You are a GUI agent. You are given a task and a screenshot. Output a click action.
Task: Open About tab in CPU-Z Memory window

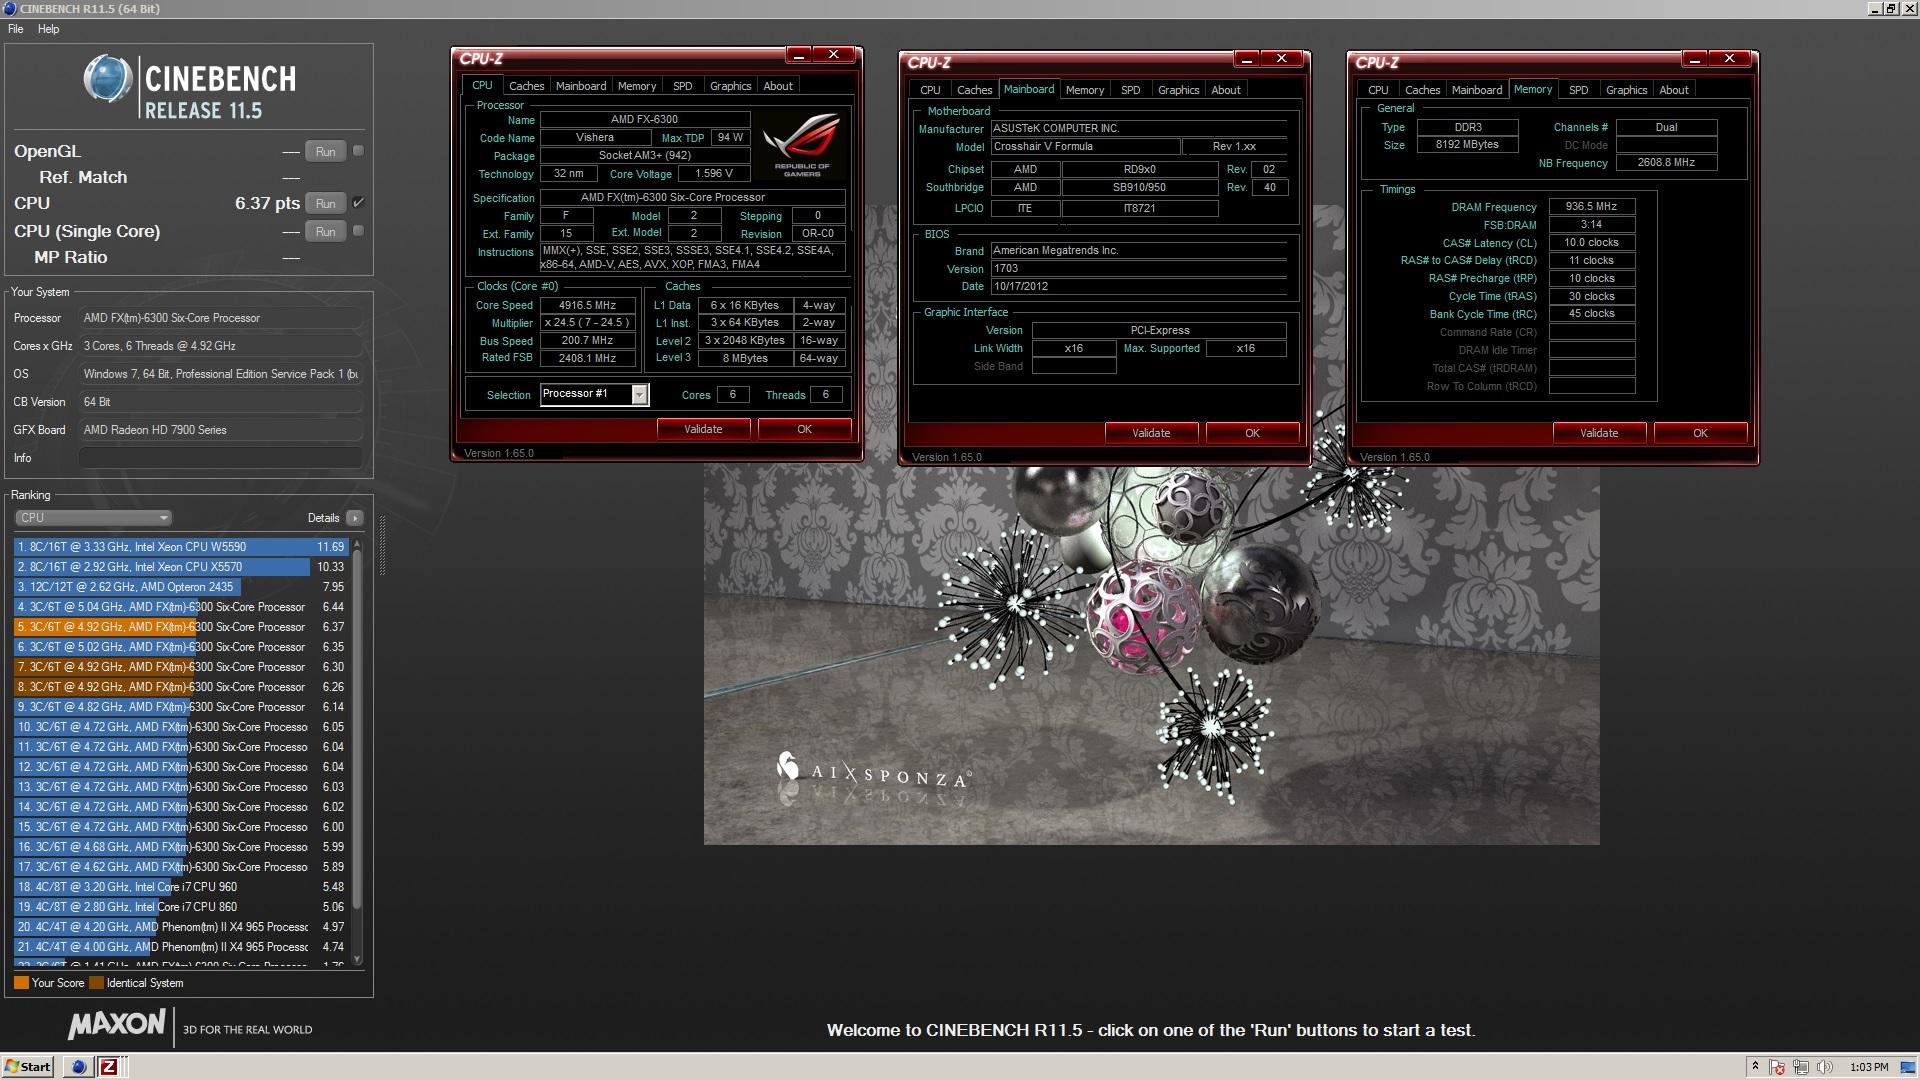click(1673, 90)
